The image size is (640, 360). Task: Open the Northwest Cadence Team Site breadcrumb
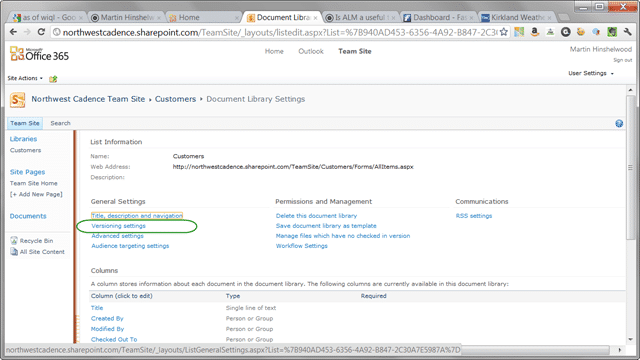click(x=88, y=99)
